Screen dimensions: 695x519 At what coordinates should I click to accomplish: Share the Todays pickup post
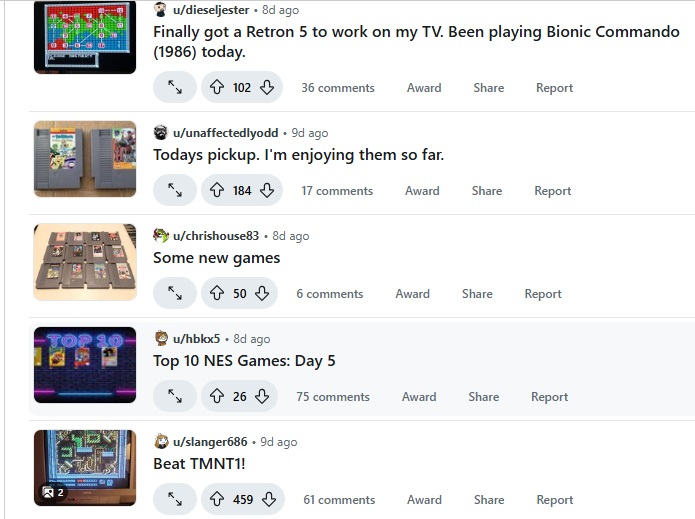[x=487, y=191]
